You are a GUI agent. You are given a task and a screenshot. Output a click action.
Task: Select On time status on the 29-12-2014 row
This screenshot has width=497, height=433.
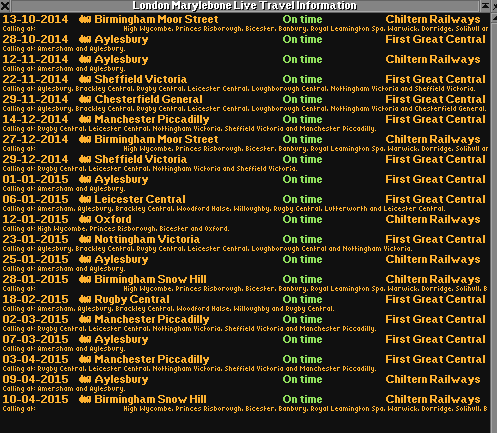pyautogui.click(x=302, y=159)
